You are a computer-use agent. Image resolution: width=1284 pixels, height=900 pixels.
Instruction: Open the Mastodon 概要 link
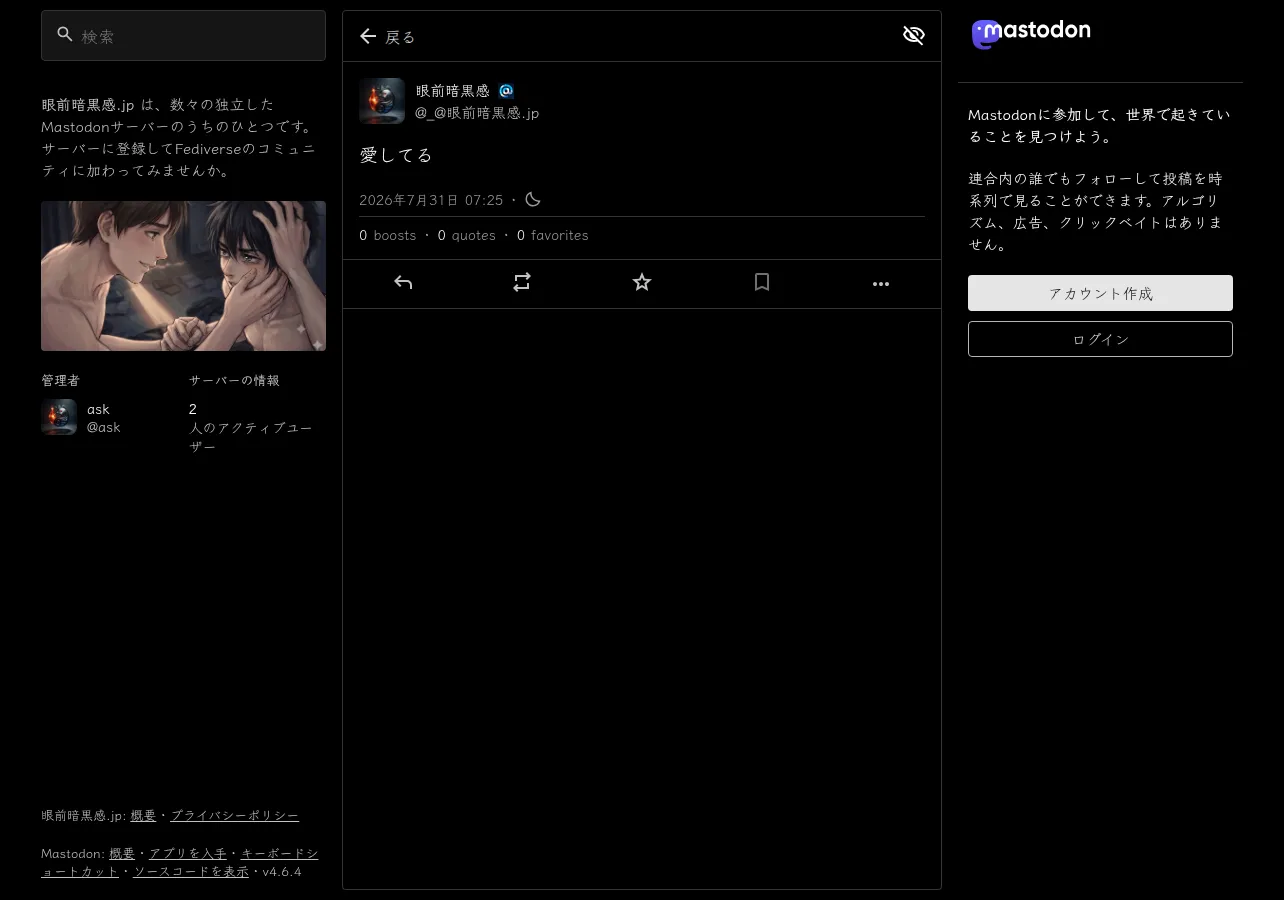click(x=122, y=854)
